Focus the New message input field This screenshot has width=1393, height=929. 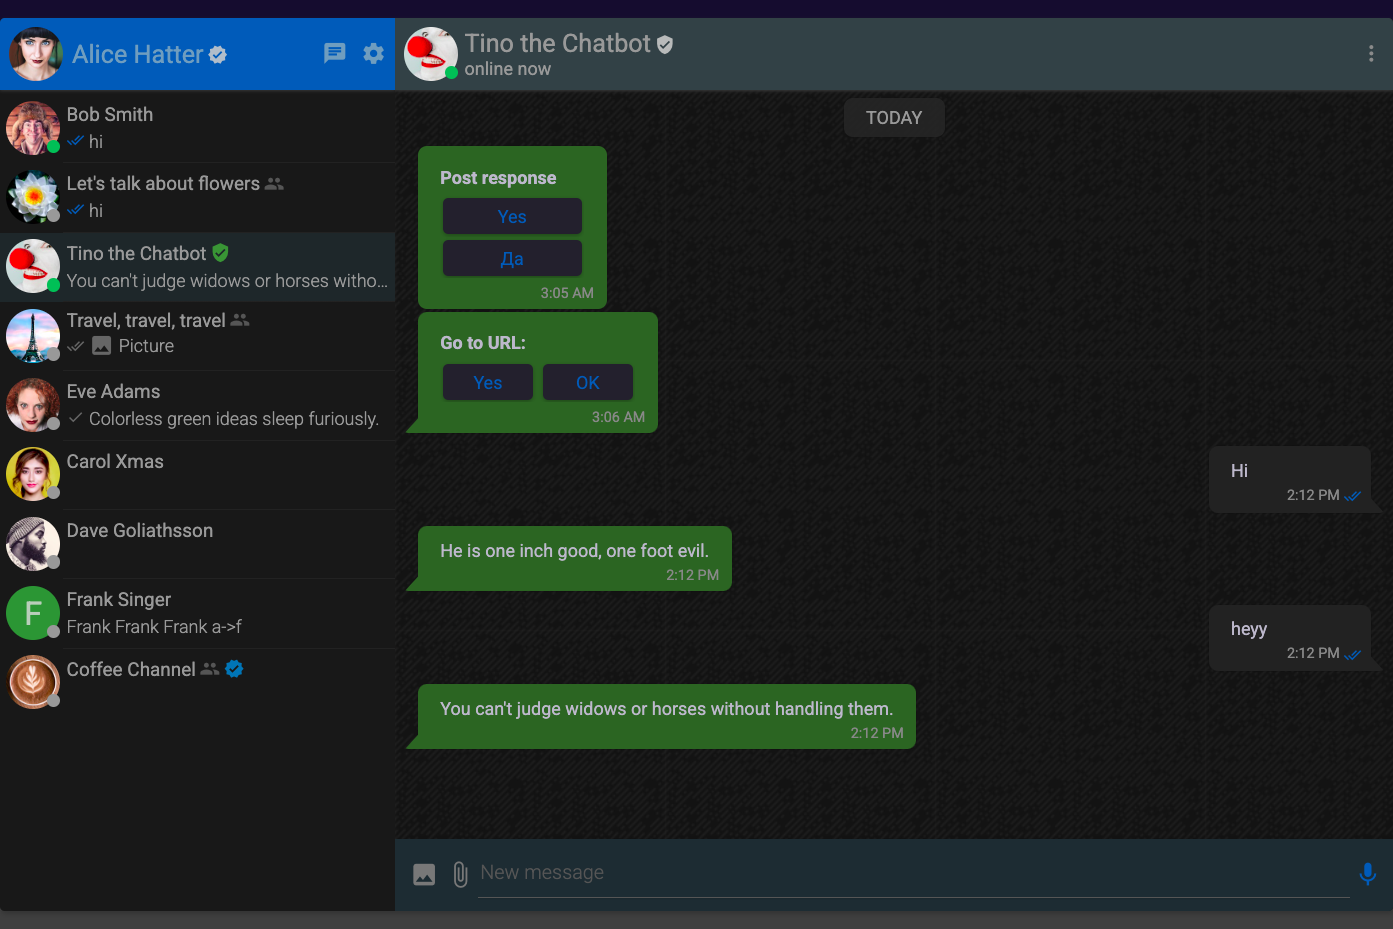tap(914, 873)
